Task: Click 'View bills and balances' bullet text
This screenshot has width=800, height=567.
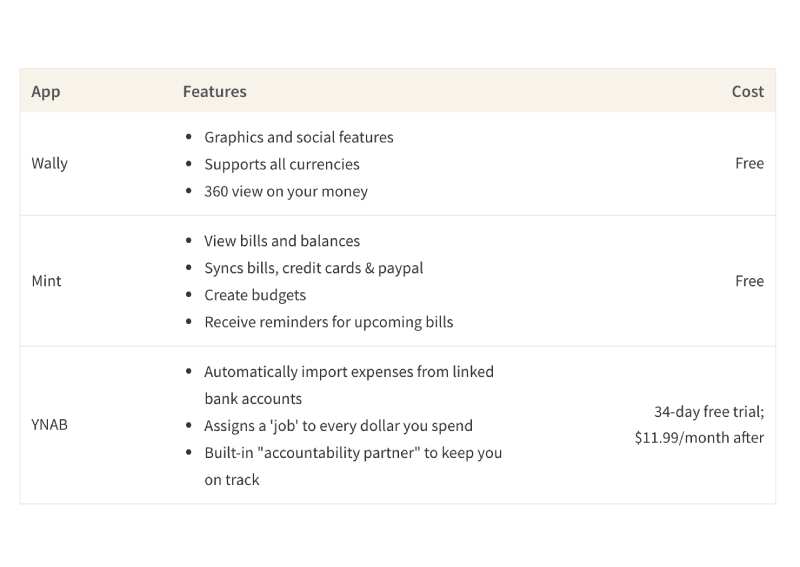Action: click(x=281, y=241)
